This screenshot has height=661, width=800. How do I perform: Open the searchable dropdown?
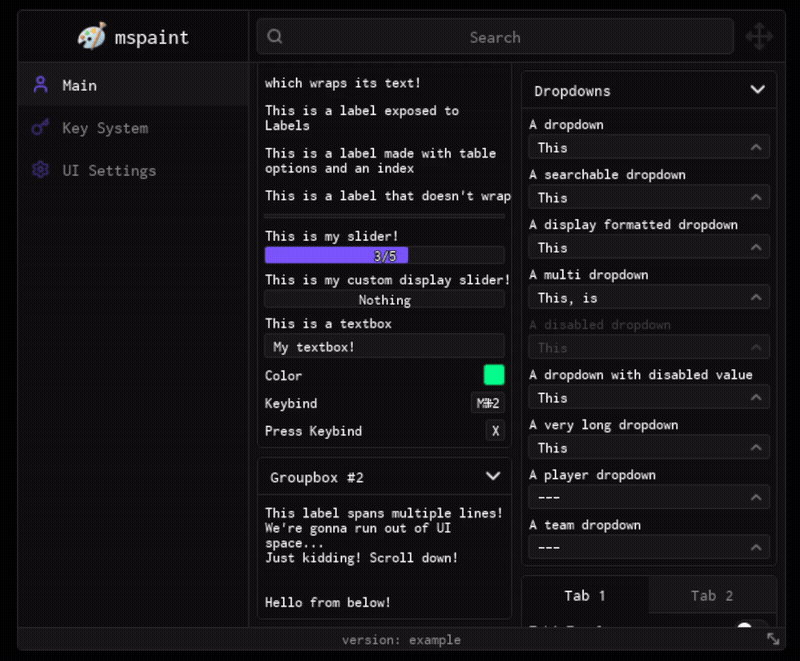click(649, 197)
